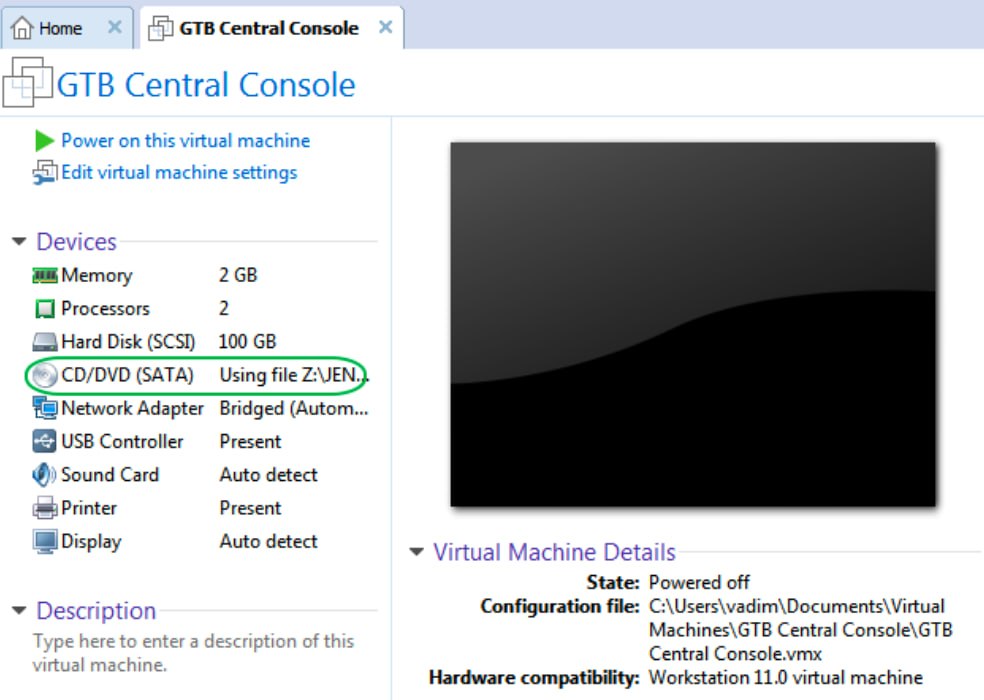Click the black VM screen preview
This screenshot has width=984, height=700.
[693, 325]
